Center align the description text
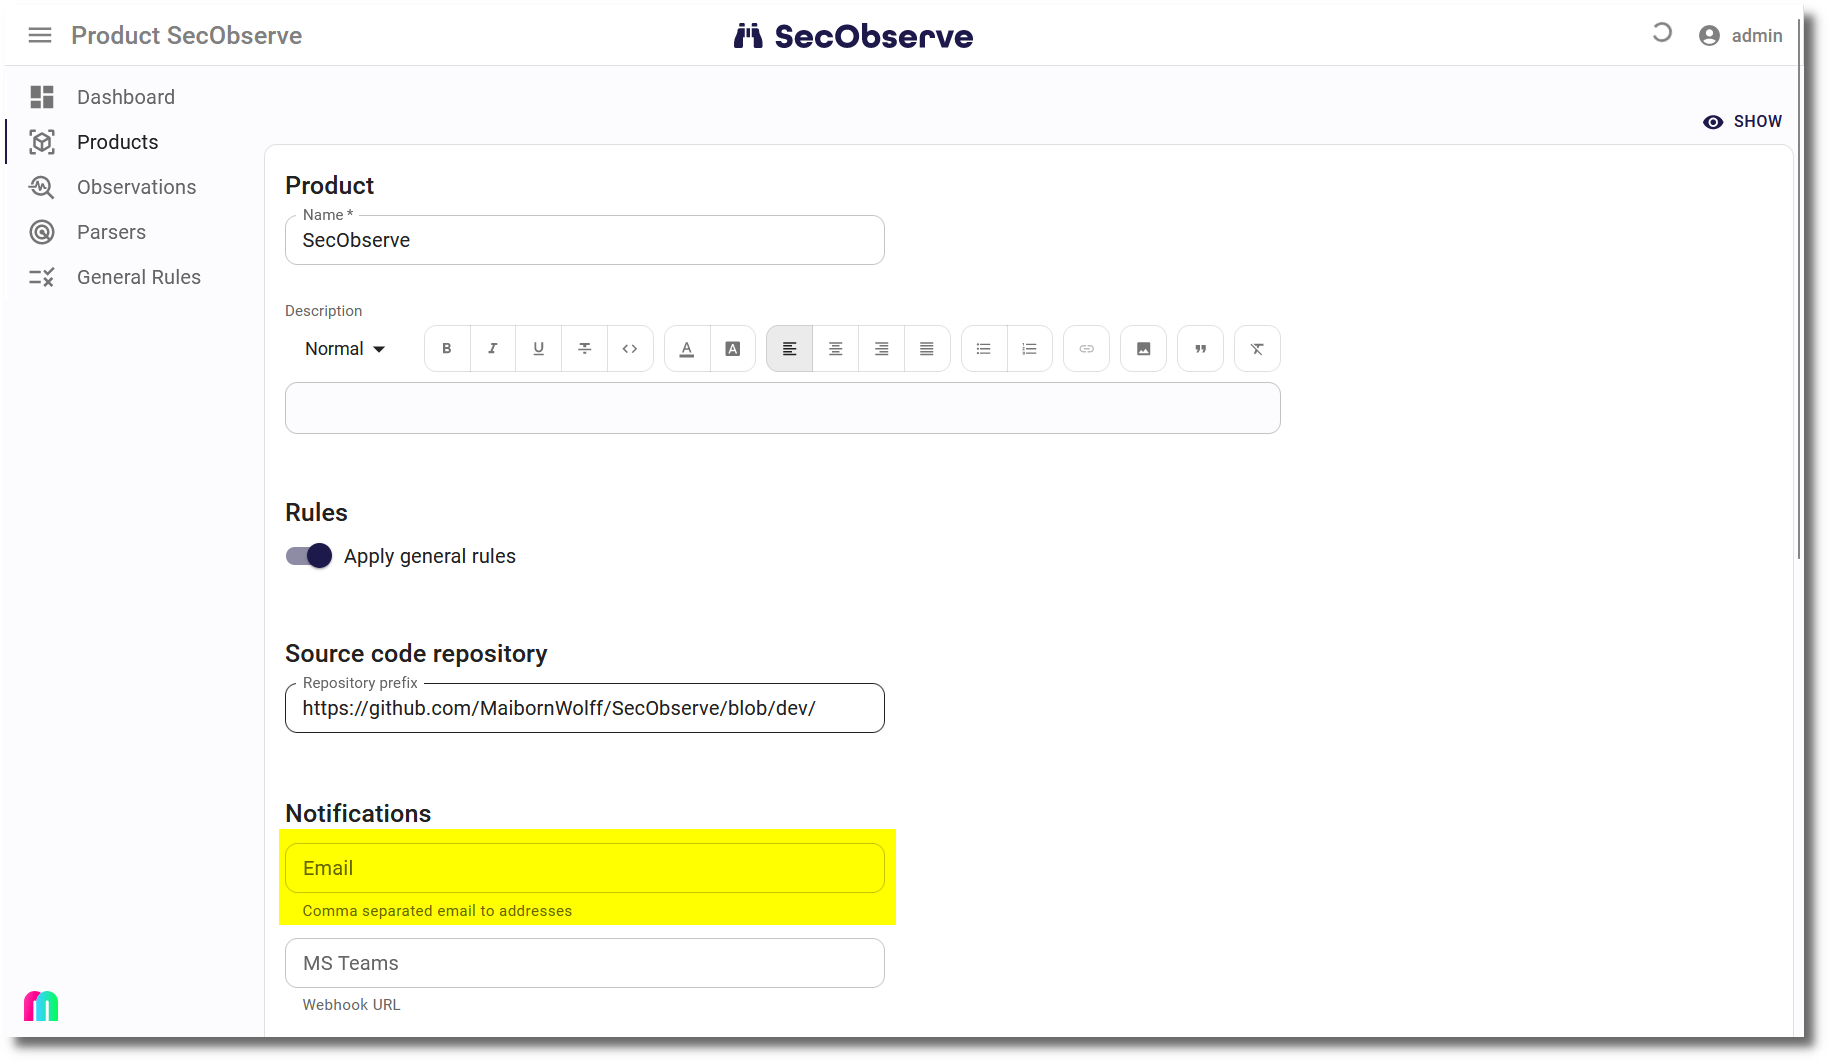 (x=835, y=349)
